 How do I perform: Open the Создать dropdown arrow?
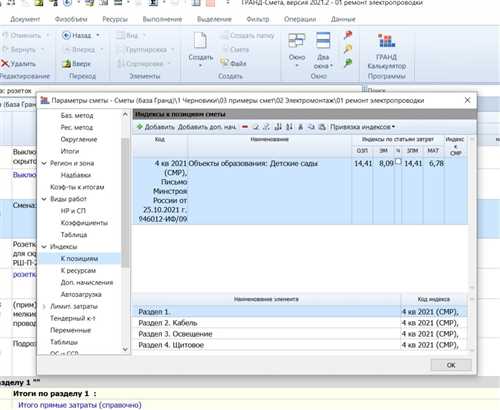pos(201,66)
